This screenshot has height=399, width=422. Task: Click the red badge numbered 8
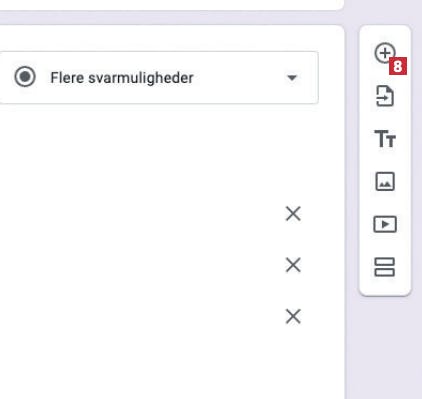pyautogui.click(x=398, y=66)
